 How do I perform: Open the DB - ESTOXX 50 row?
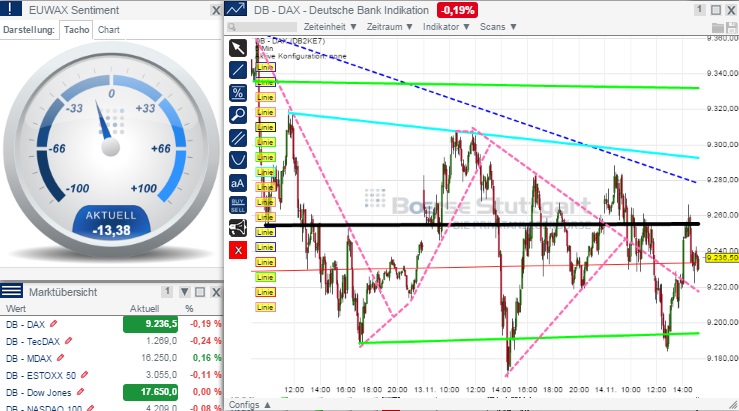(x=111, y=375)
